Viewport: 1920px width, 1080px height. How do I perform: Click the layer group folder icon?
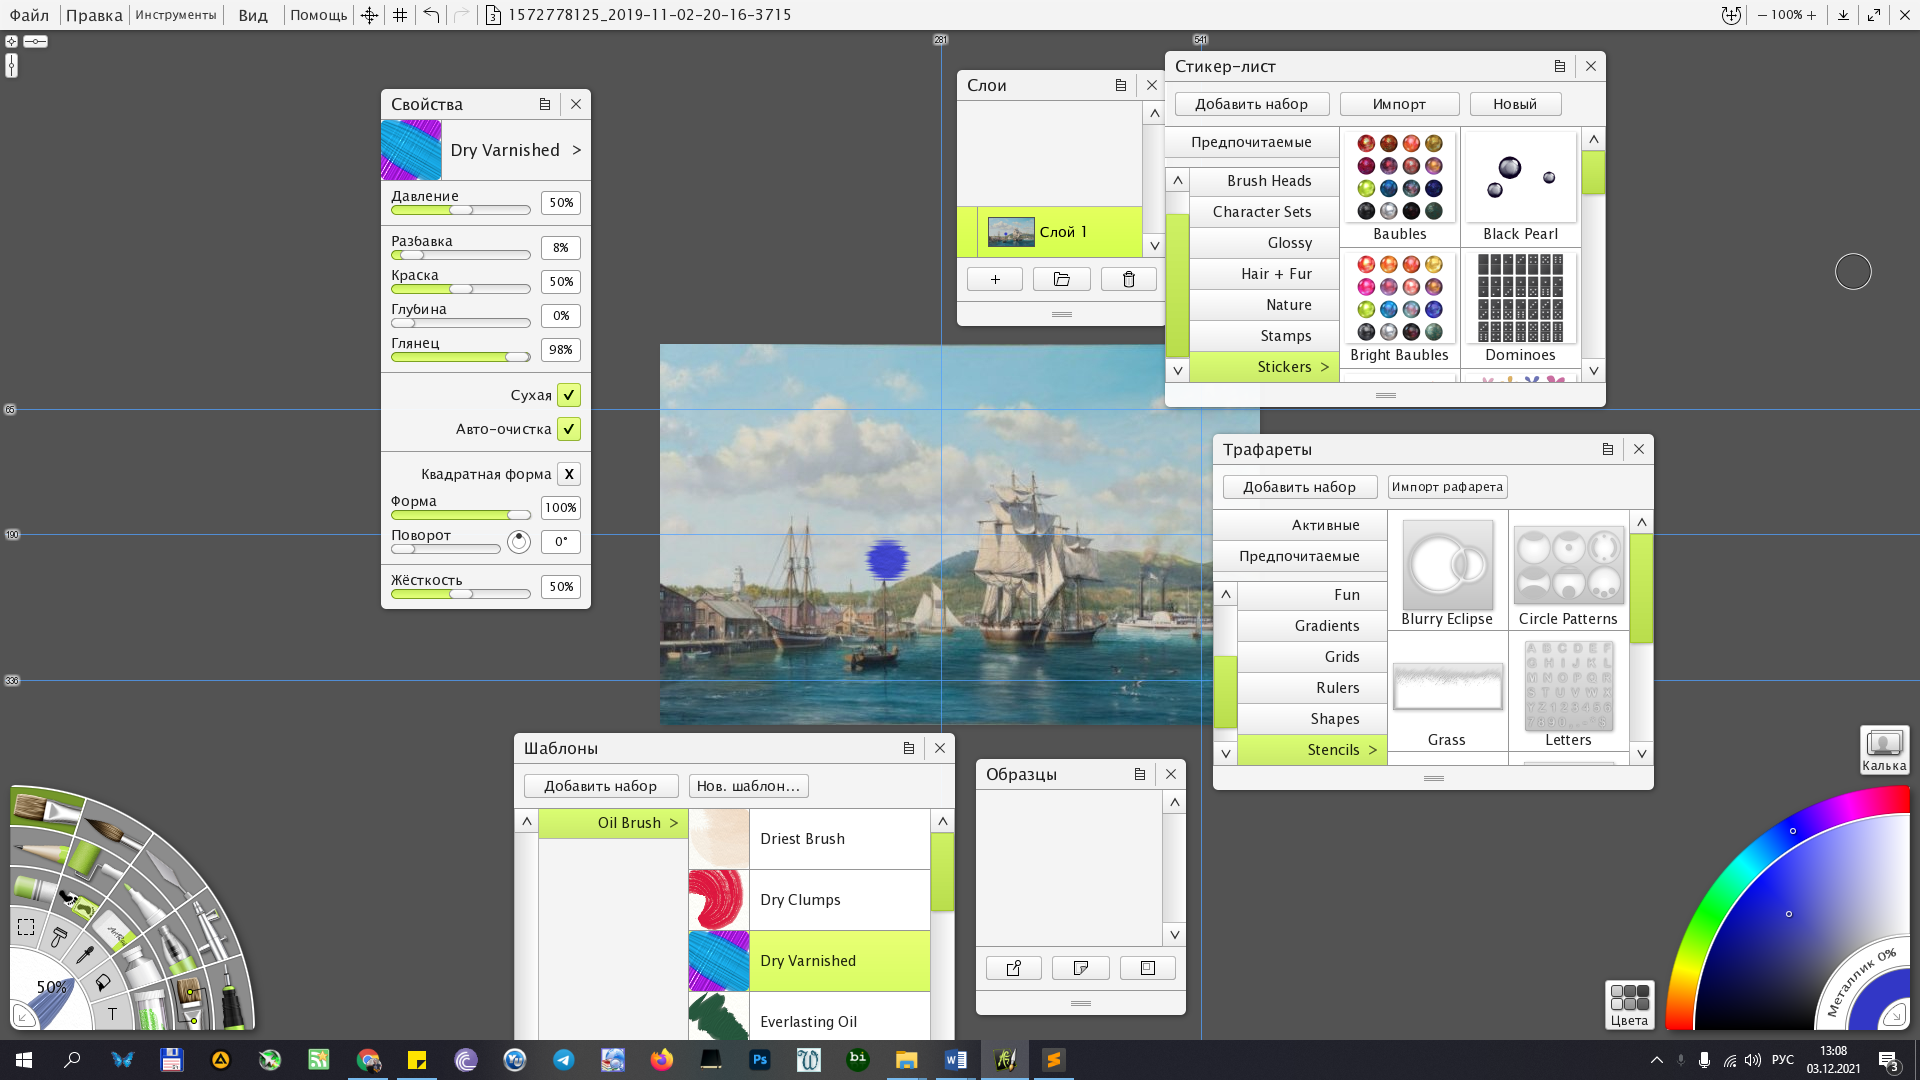coord(1062,280)
